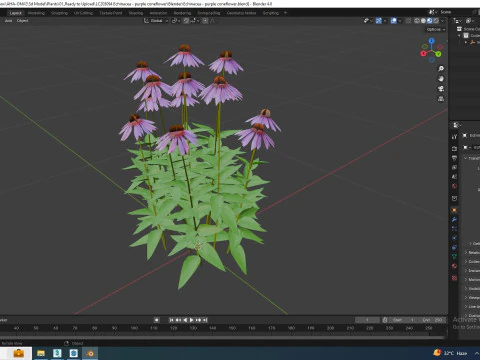Select solid viewport shading

[423, 21]
